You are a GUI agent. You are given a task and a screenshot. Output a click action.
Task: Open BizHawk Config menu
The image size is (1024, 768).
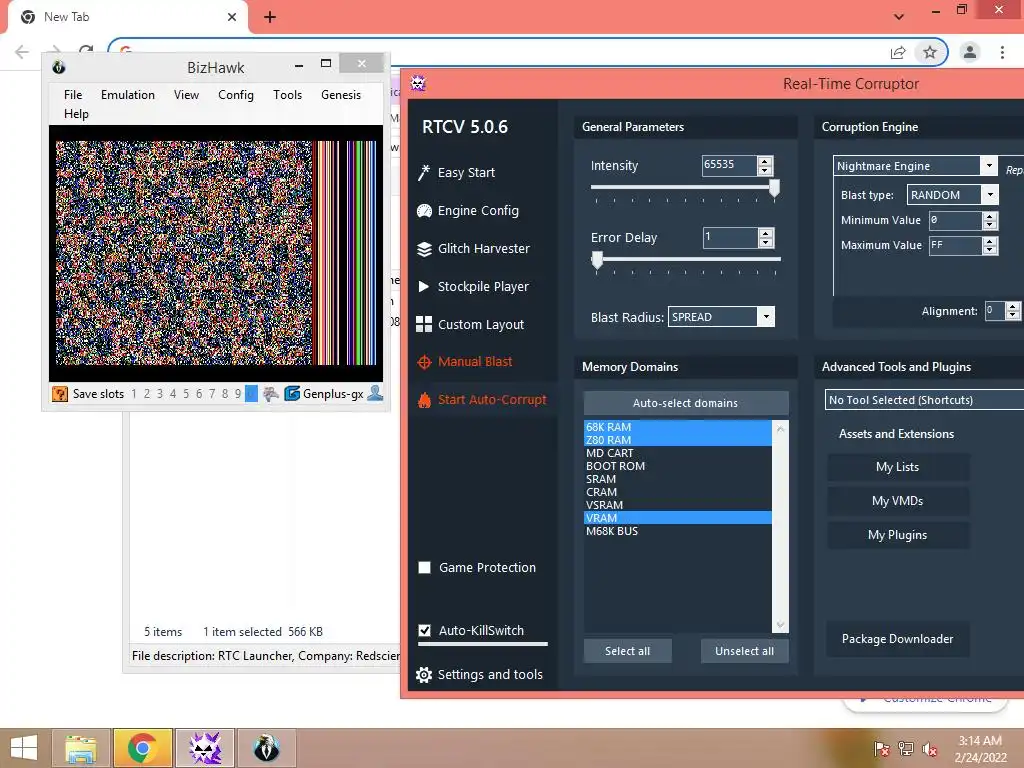236,95
